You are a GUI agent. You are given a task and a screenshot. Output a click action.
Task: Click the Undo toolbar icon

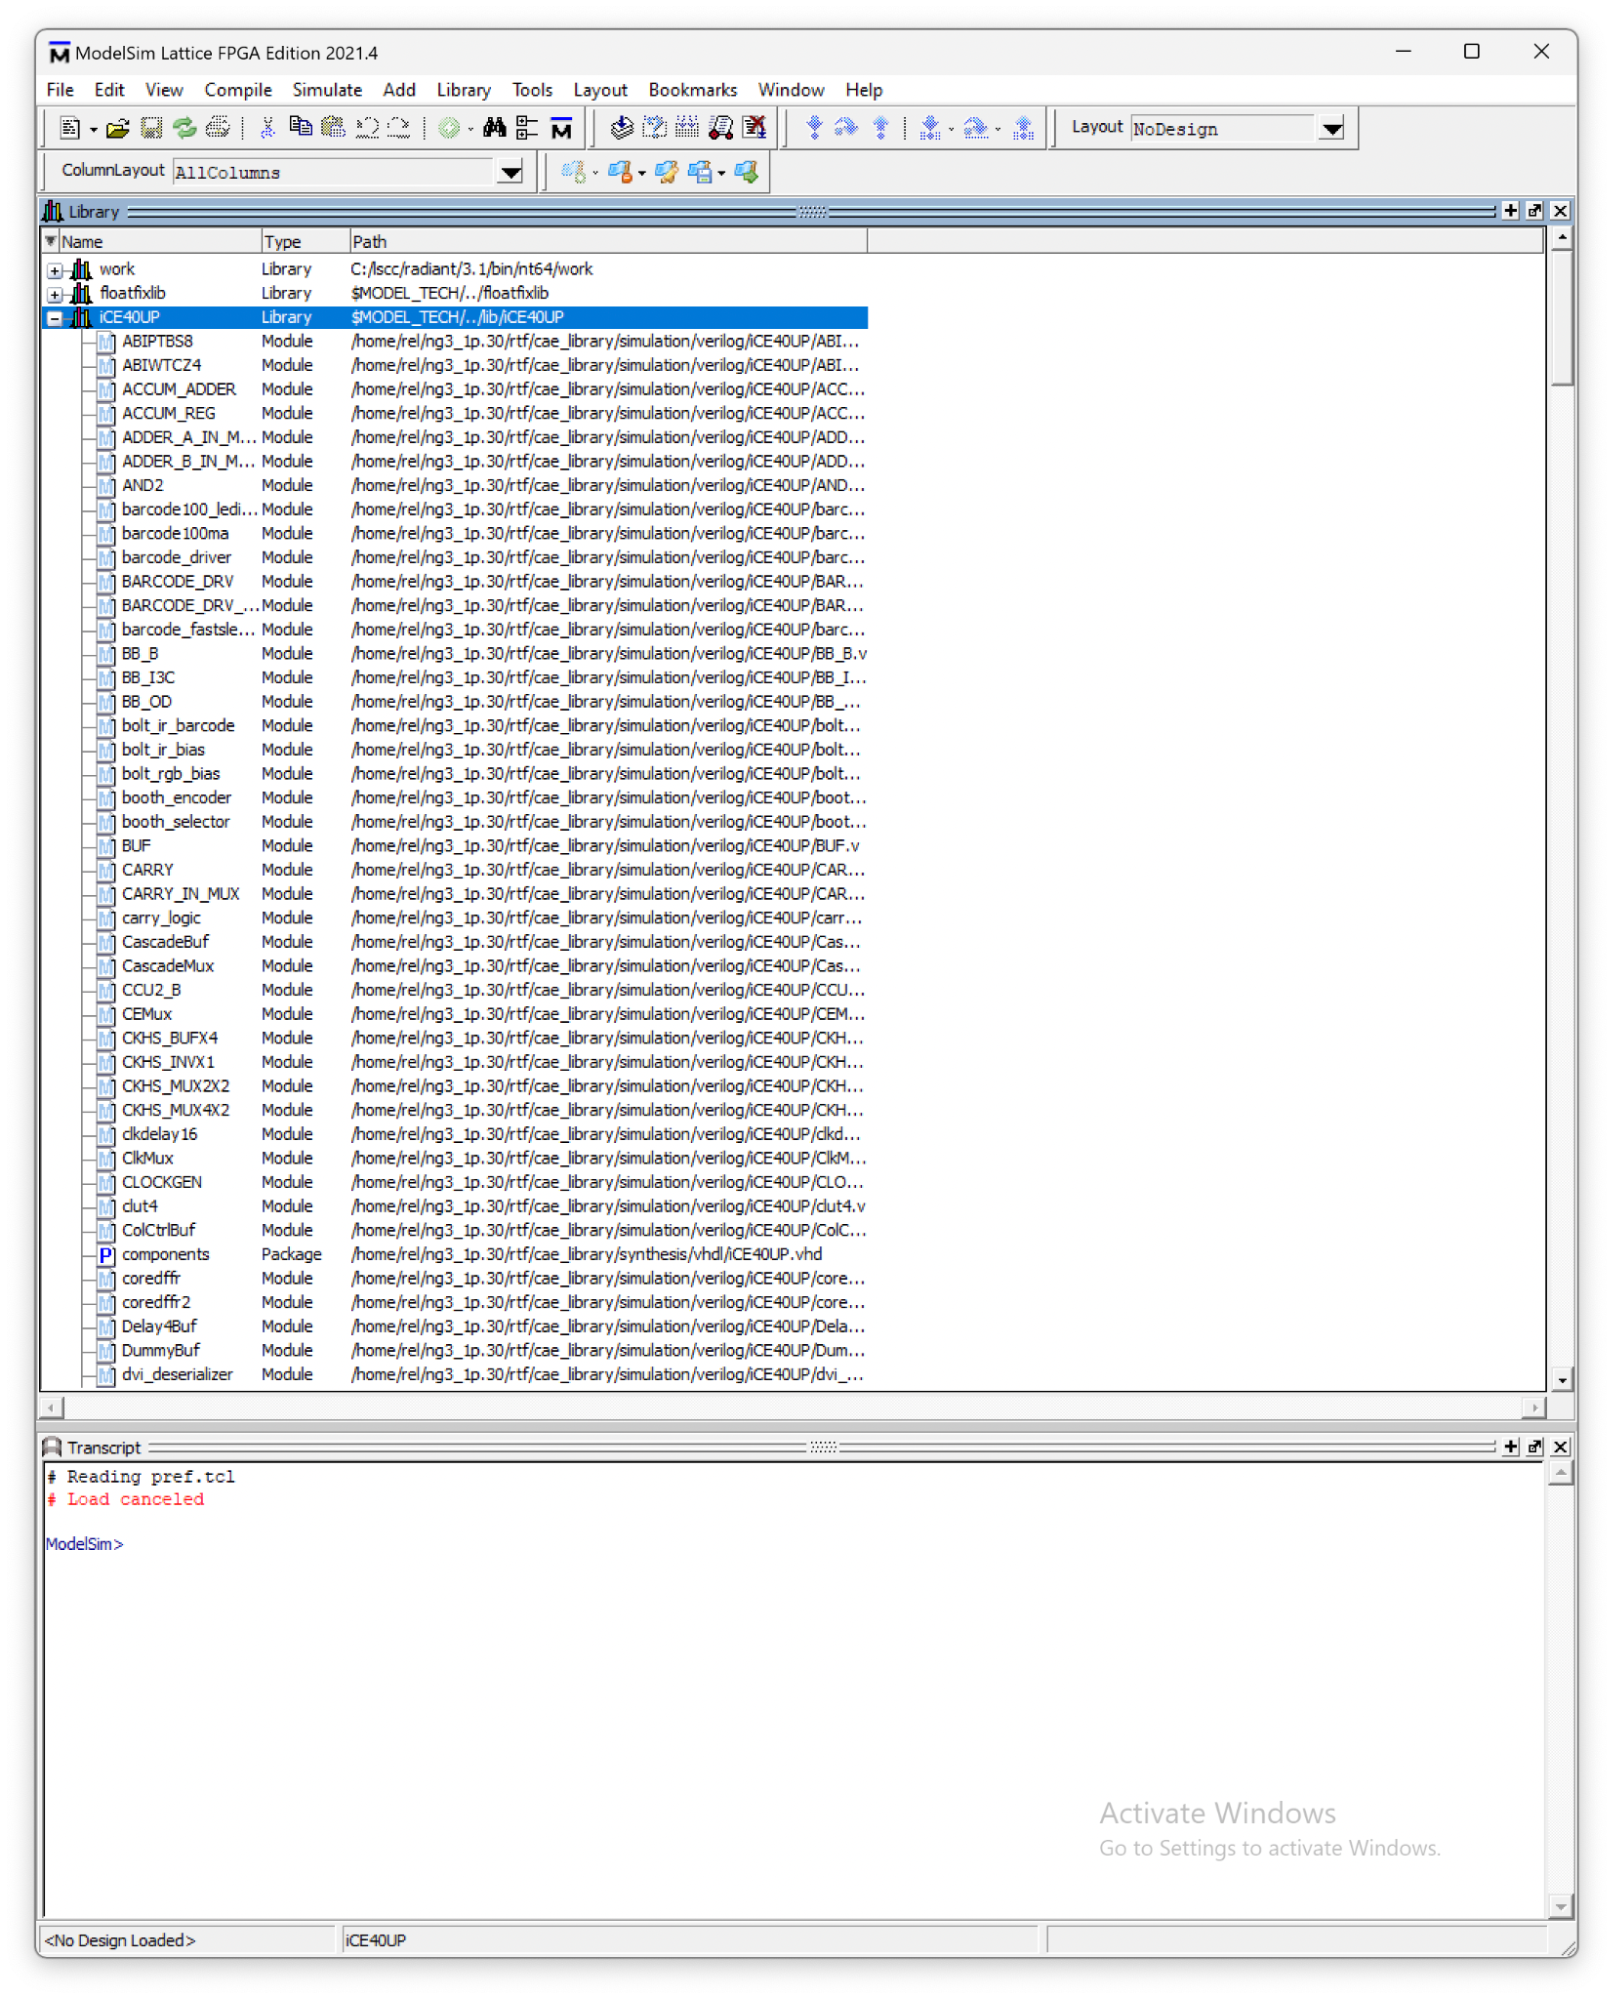(x=367, y=128)
